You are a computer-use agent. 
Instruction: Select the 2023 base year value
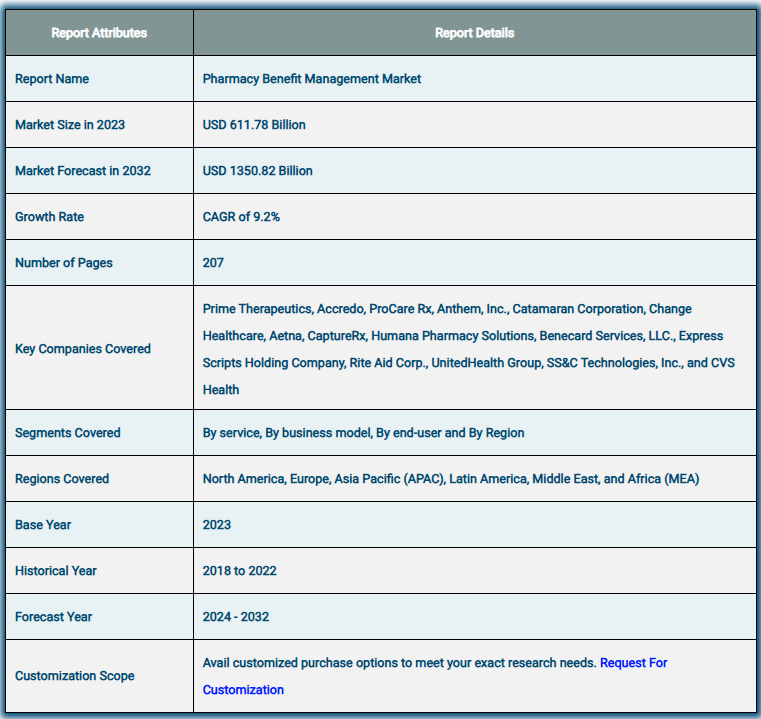pos(216,525)
